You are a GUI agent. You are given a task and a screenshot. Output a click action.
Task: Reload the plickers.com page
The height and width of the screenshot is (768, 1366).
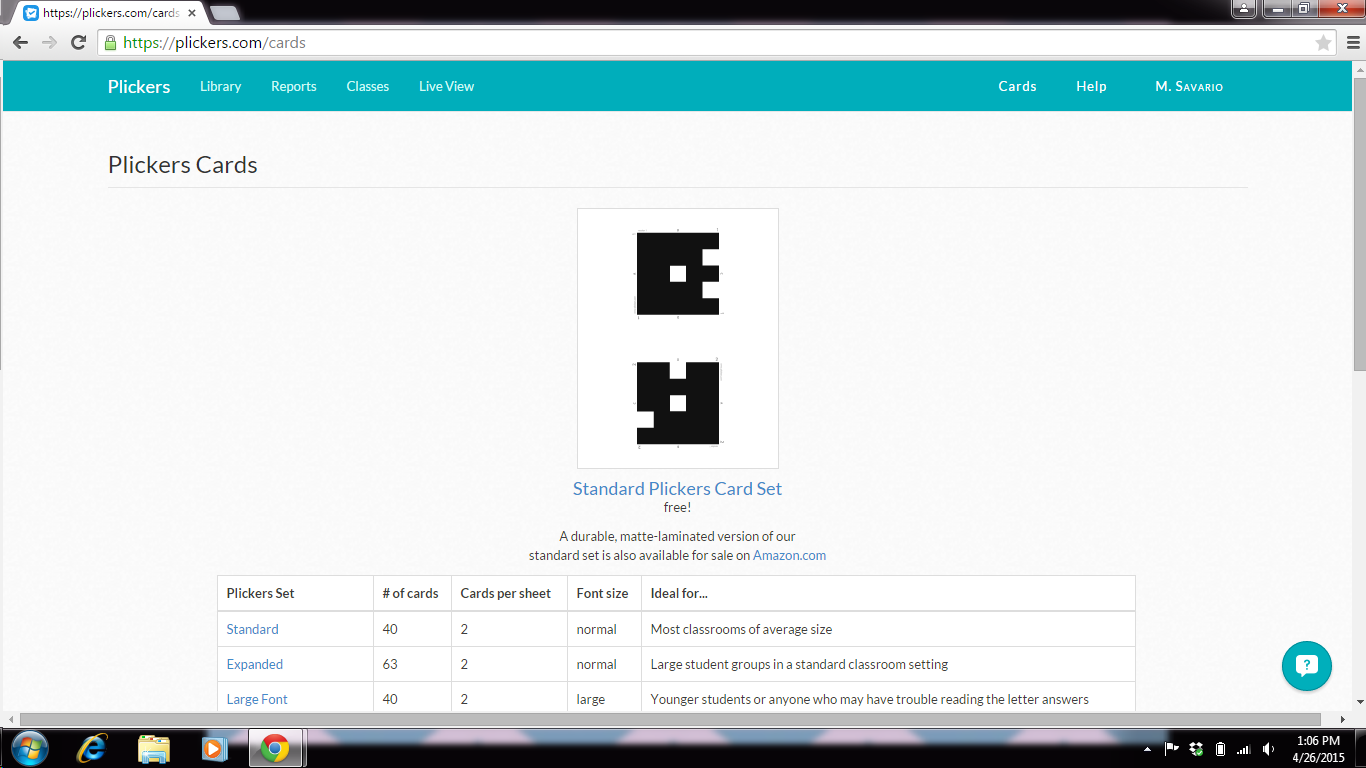pos(79,43)
